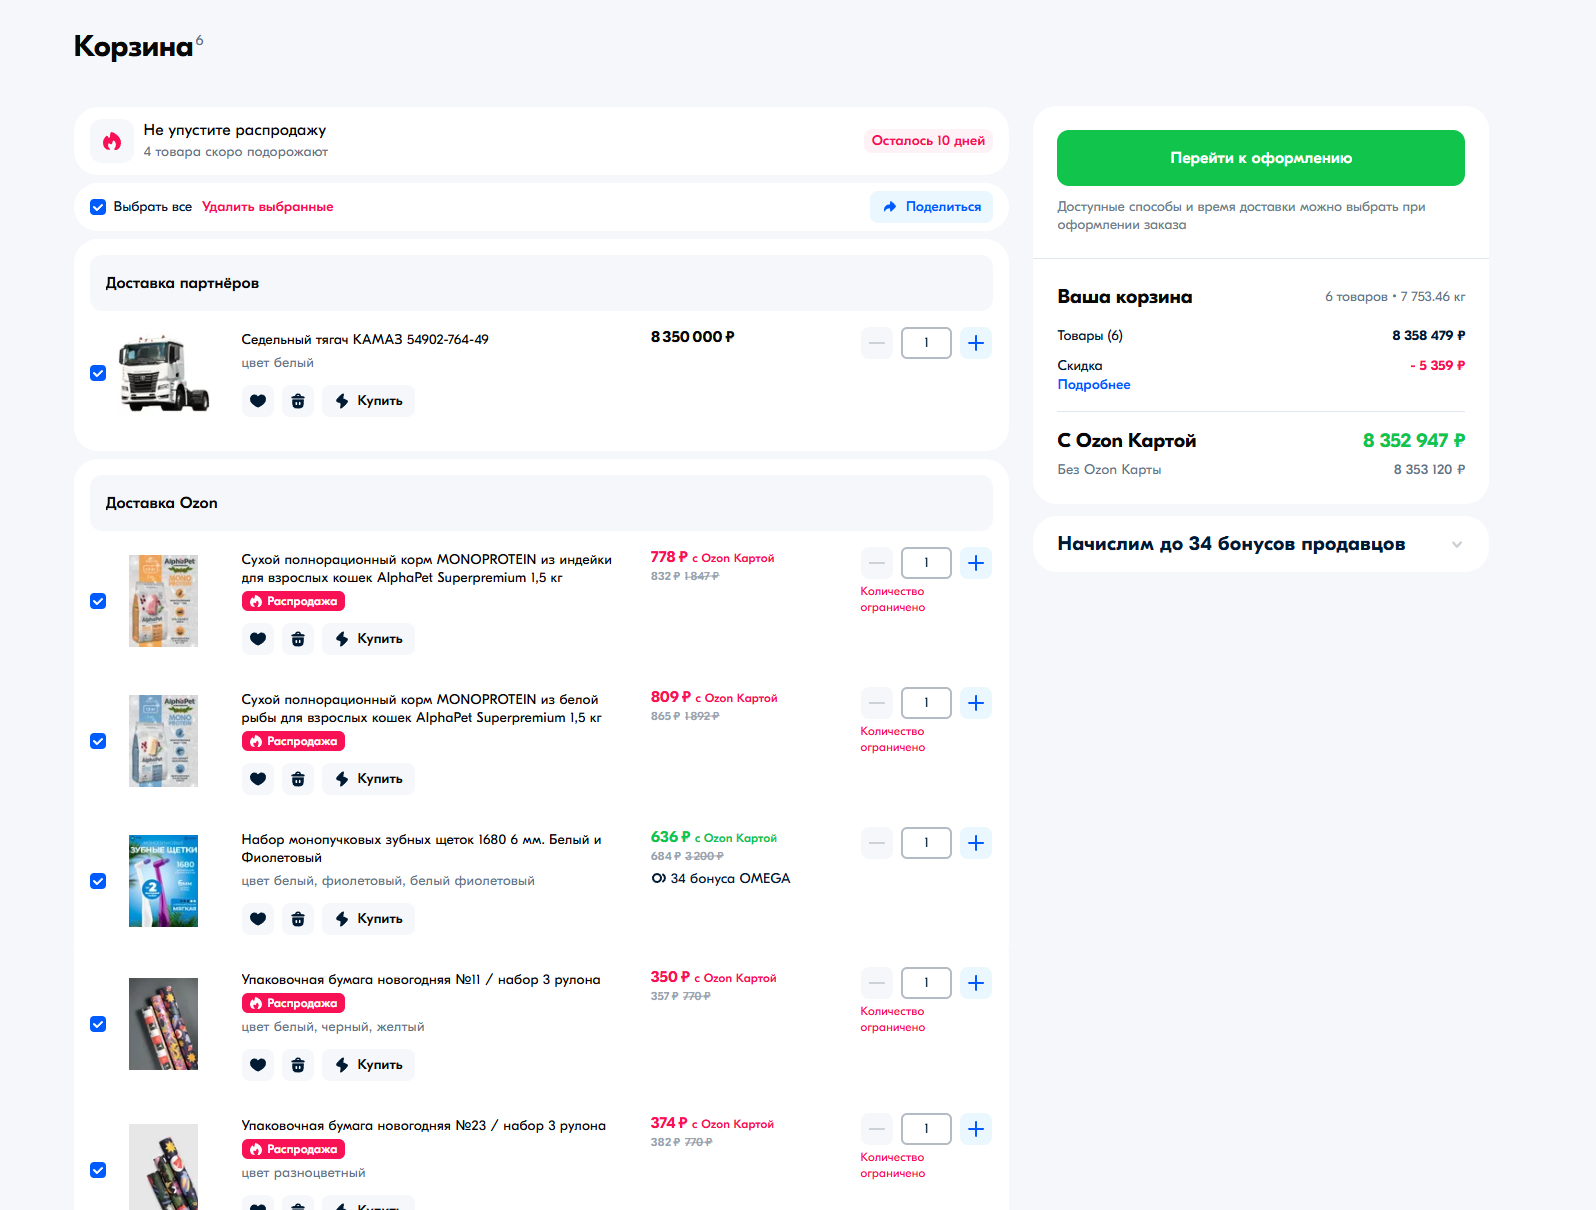Favorite the white fish MONOPROTEIN cat food
Viewport: 1596px width, 1210px height.
(x=258, y=779)
